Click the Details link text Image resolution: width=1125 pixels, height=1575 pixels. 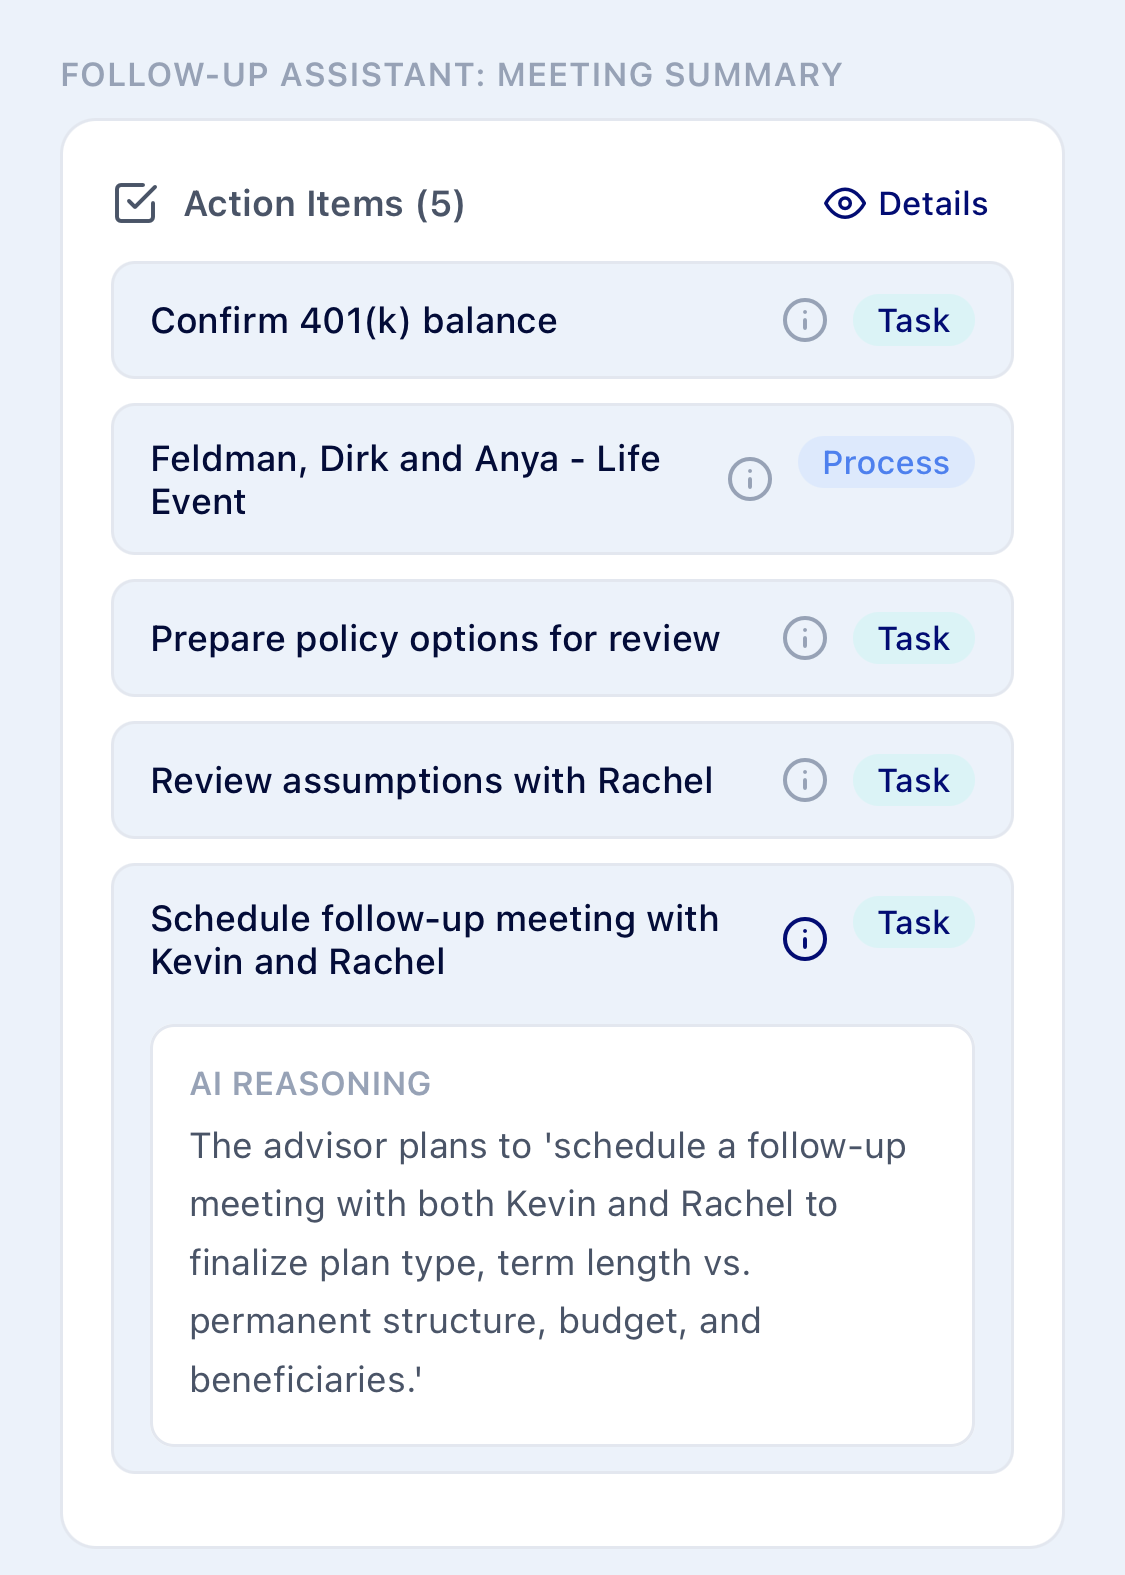(x=933, y=204)
